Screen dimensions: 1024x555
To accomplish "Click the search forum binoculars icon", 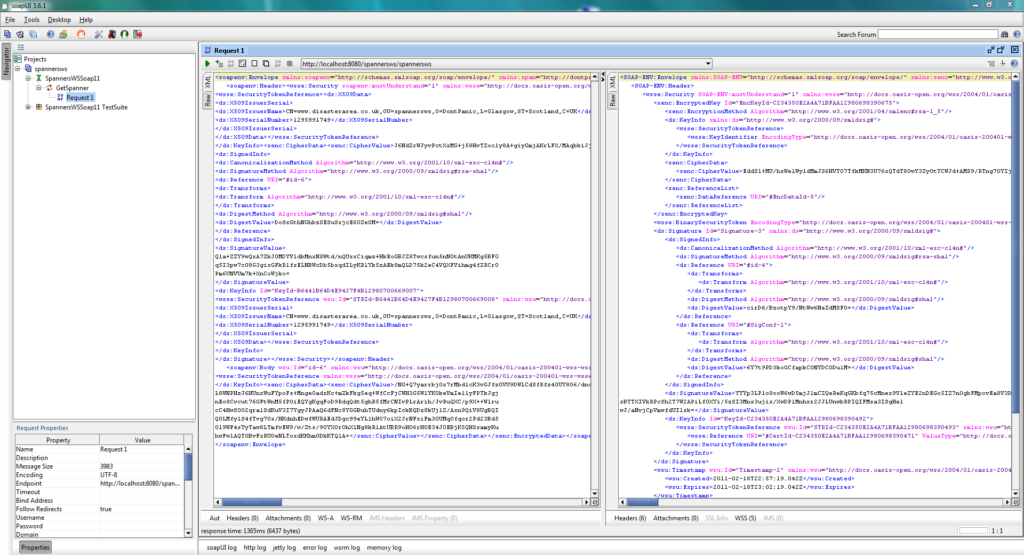I will pyautogui.click(x=1004, y=34).
